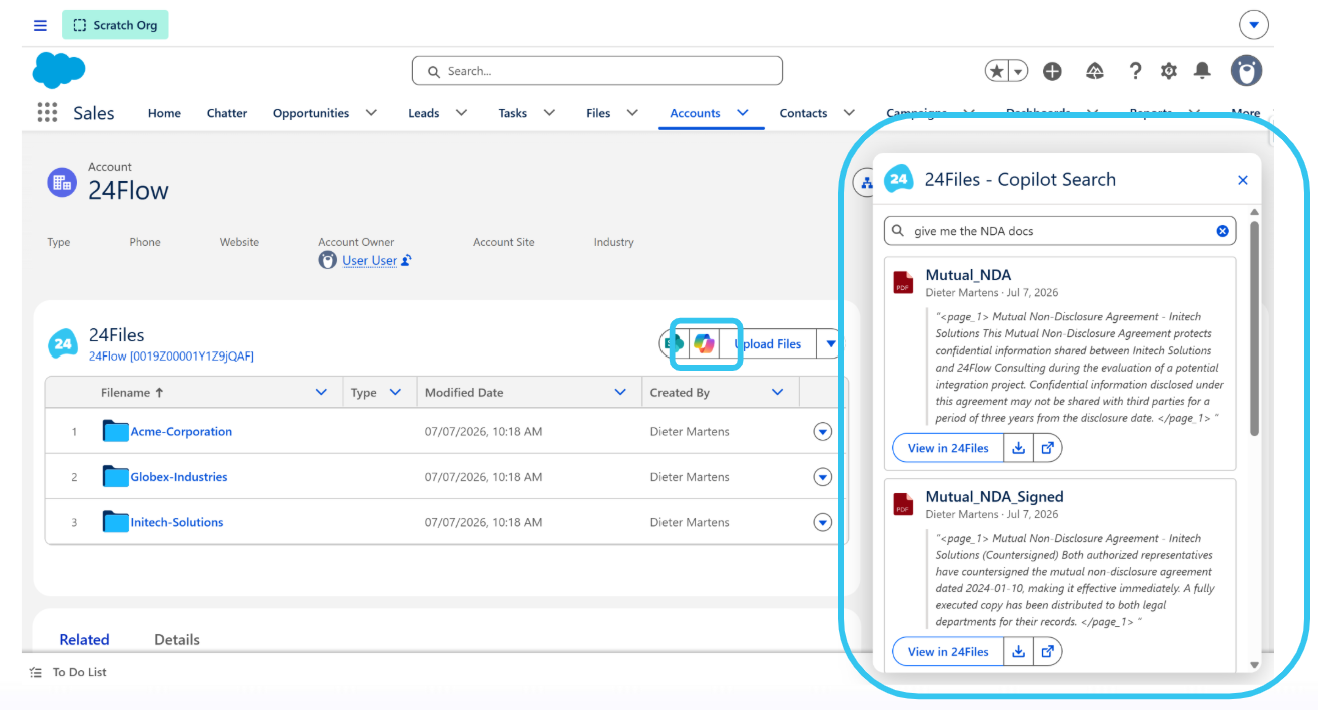The height and width of the screenshot is (710, 1318).
Task: Download the Mutual_NDA document
Action: click(x=1018, y=448)
